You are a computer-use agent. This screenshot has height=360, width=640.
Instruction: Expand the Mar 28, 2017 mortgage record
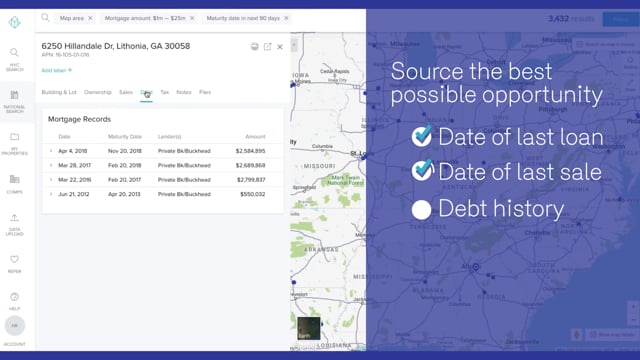tap(51, 165)
